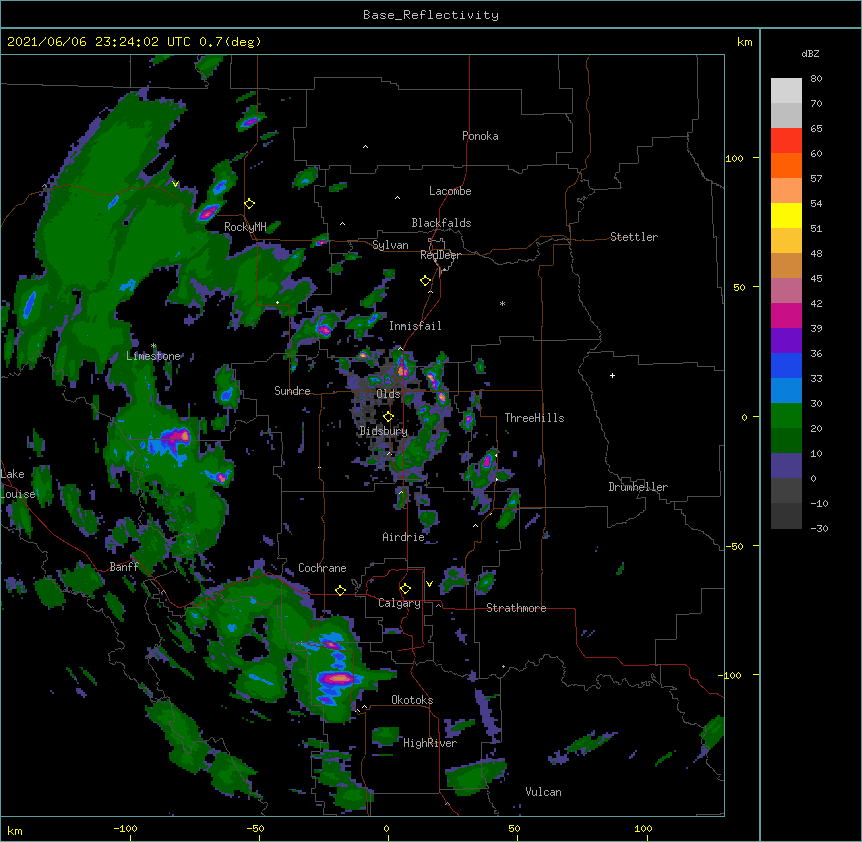Click the Sylvan label on map

(x=390, y=245)
